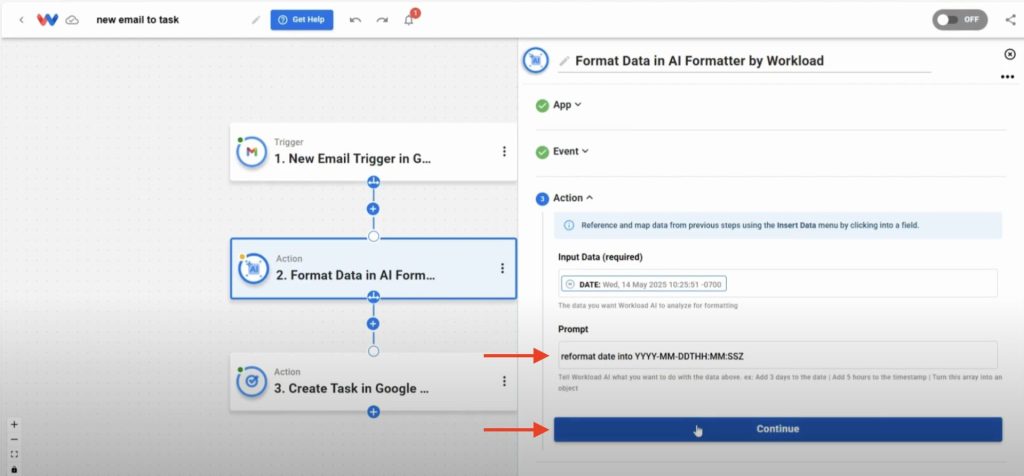Select the Create Task in Google step

click(x=373, y=382)
